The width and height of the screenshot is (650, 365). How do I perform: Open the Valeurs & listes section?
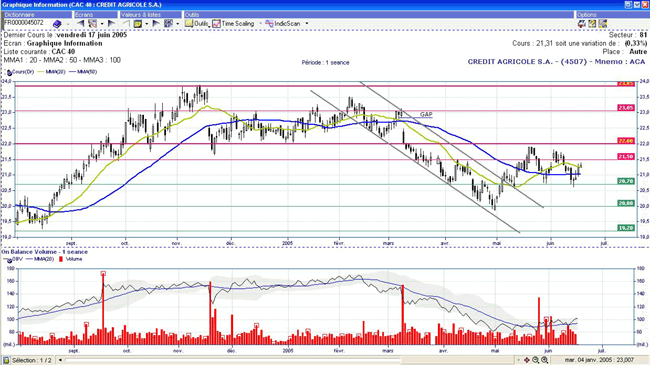[150, 15]
